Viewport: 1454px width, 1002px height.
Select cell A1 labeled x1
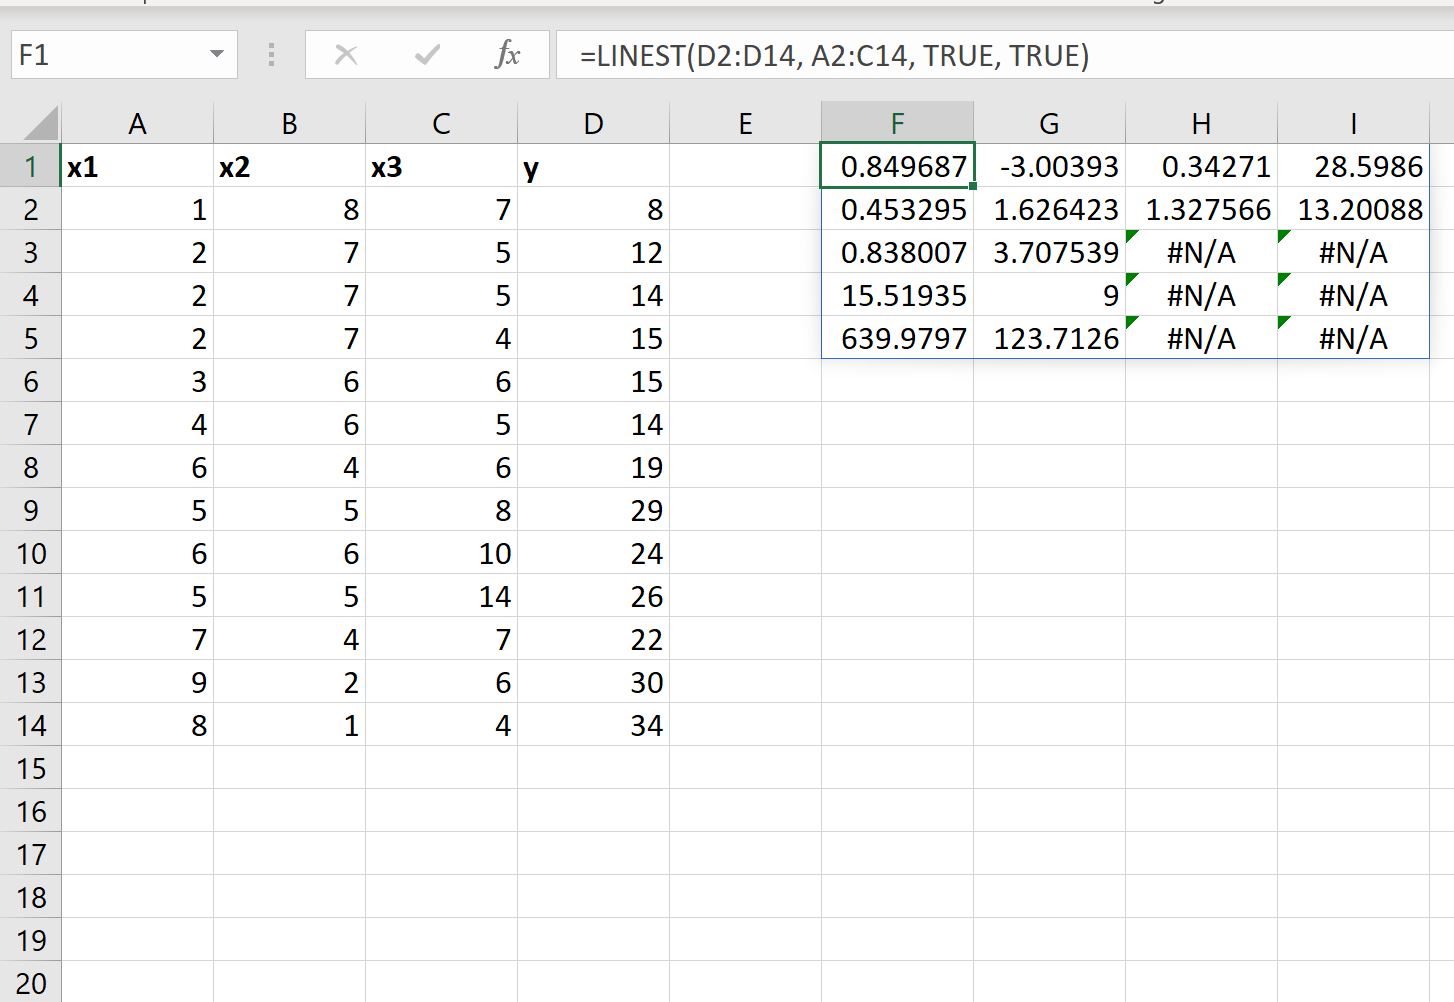(138, 166)
